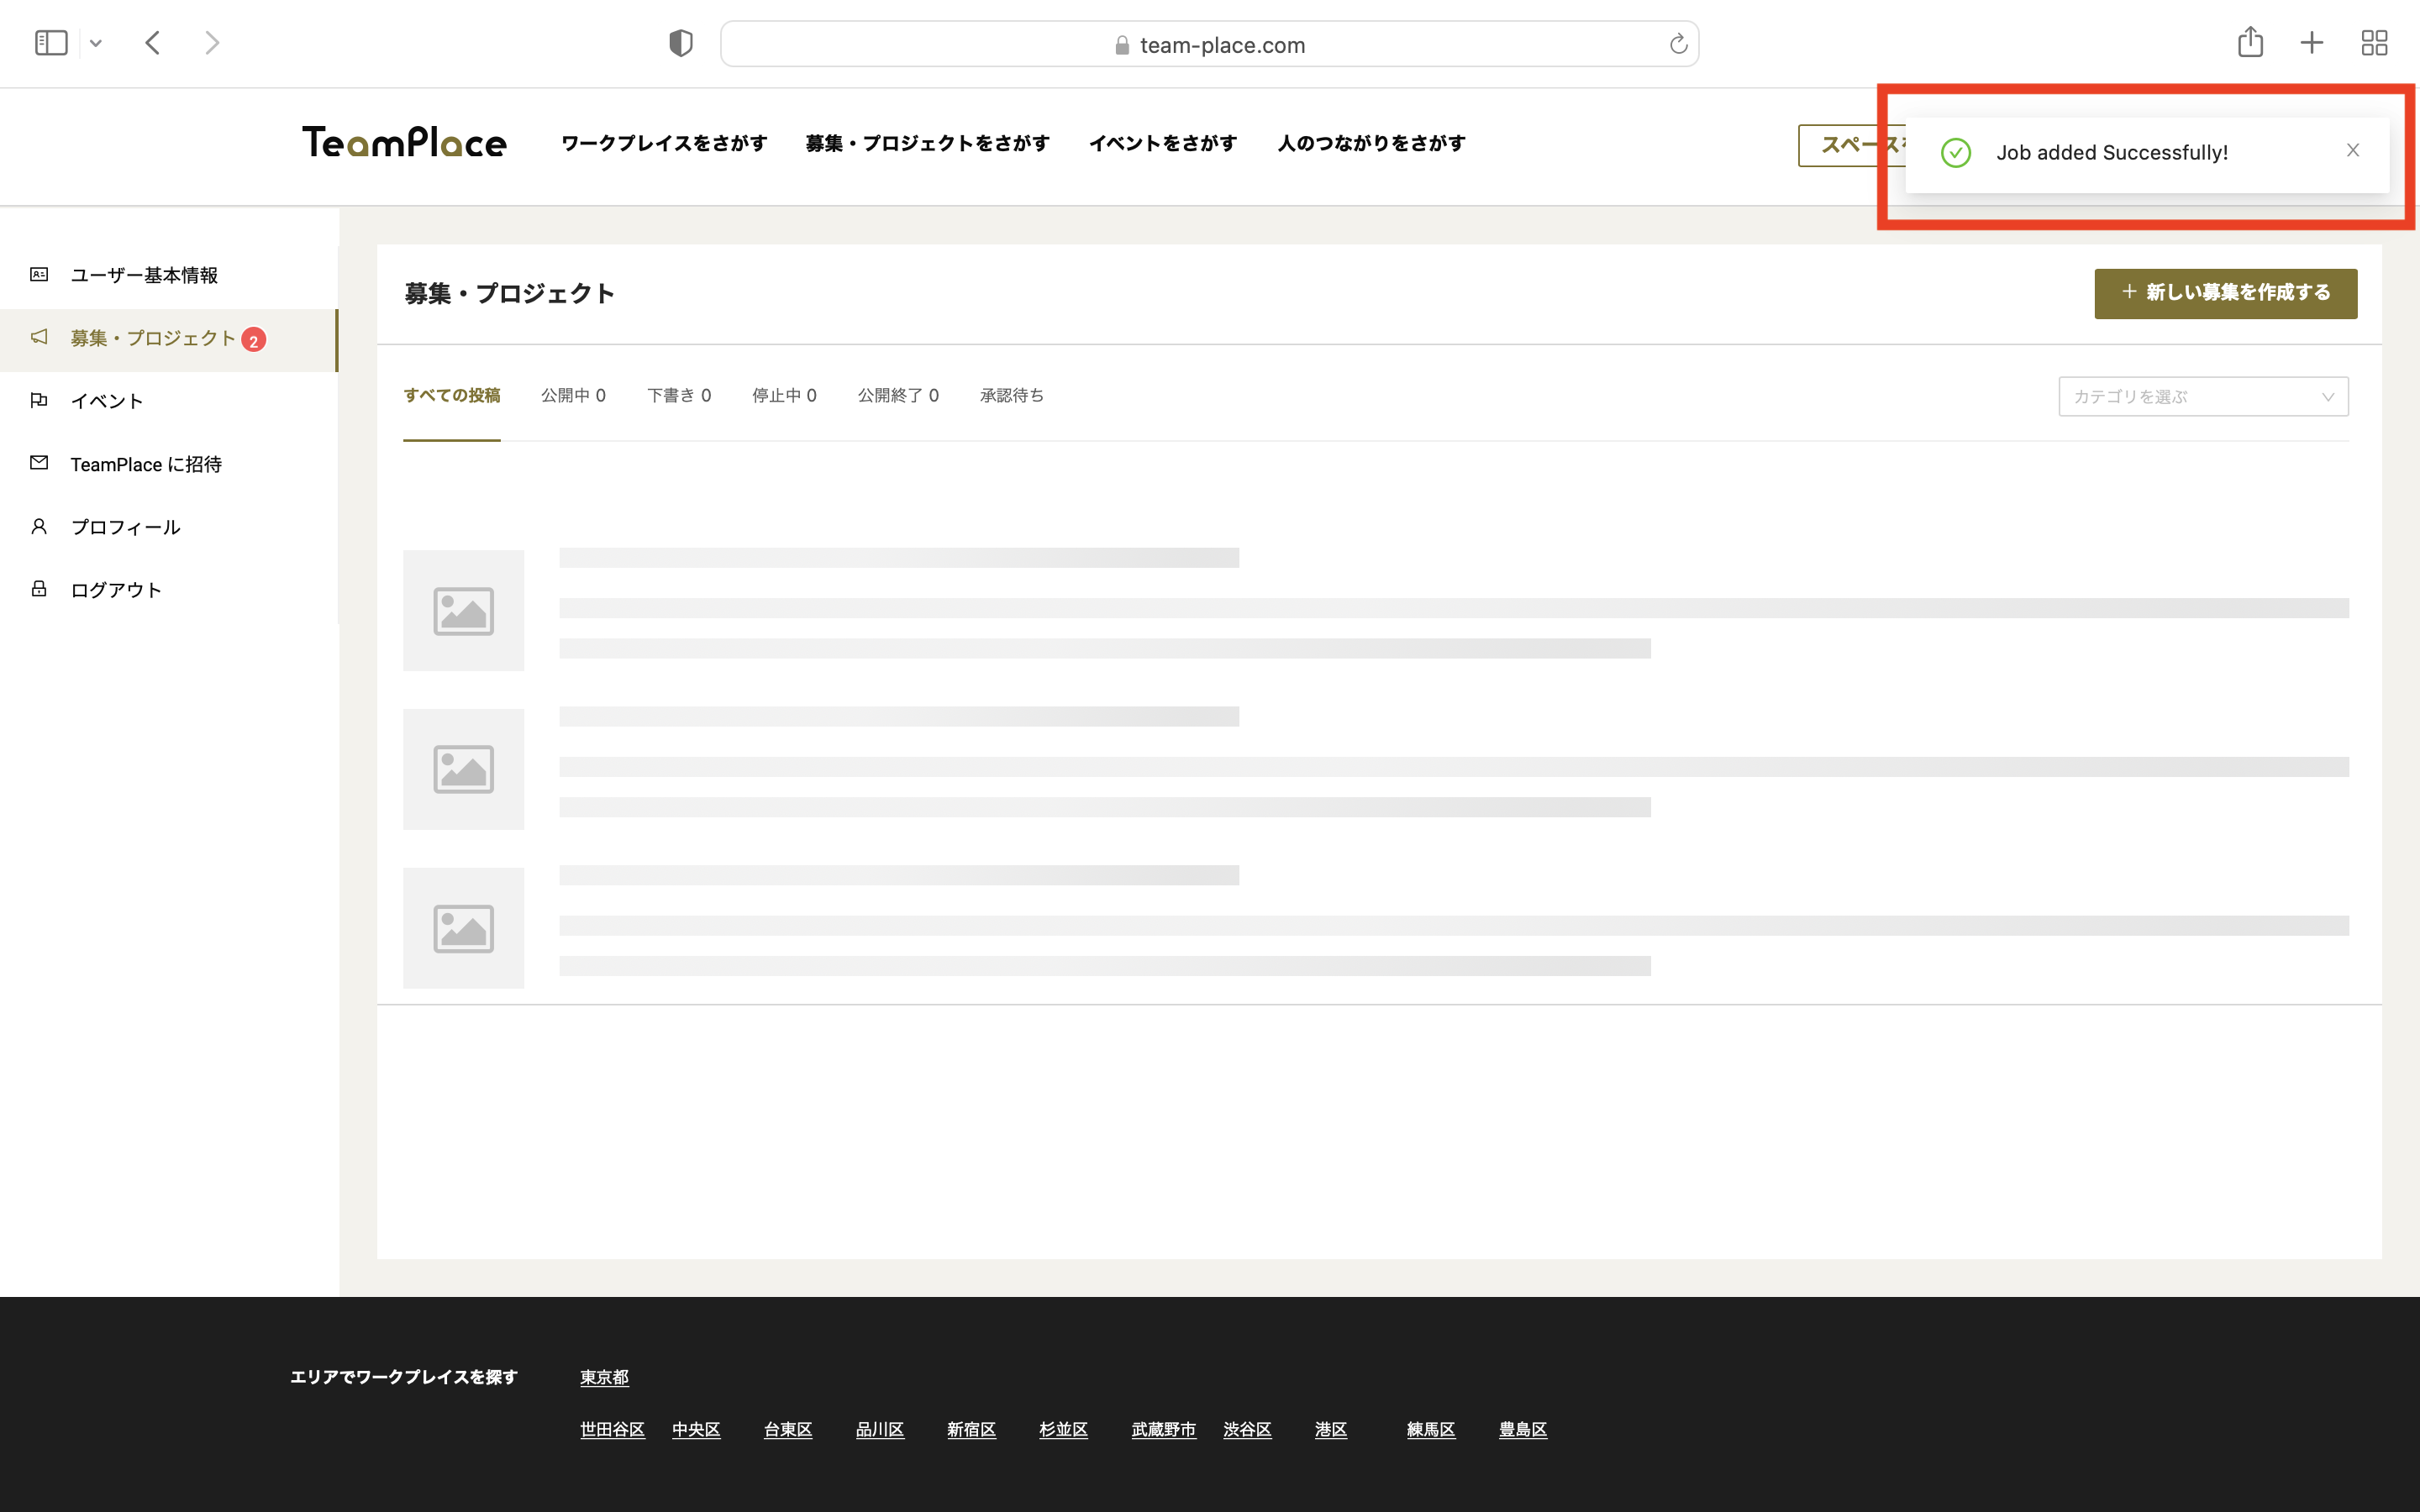
Task: Click the Safari share icon
Action: [x=2250, y=43]
